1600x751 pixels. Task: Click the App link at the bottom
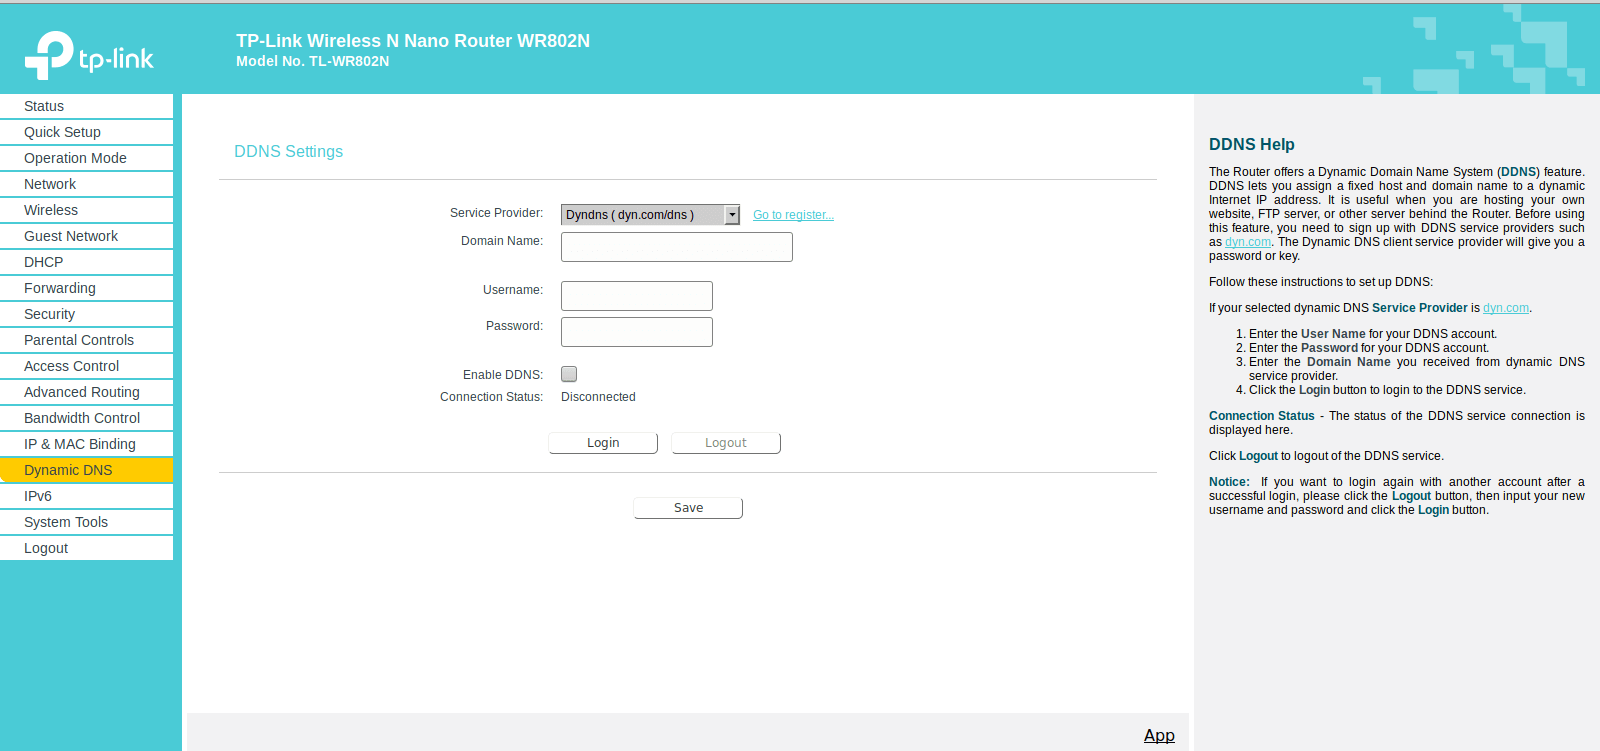[x=1159, y=735]
